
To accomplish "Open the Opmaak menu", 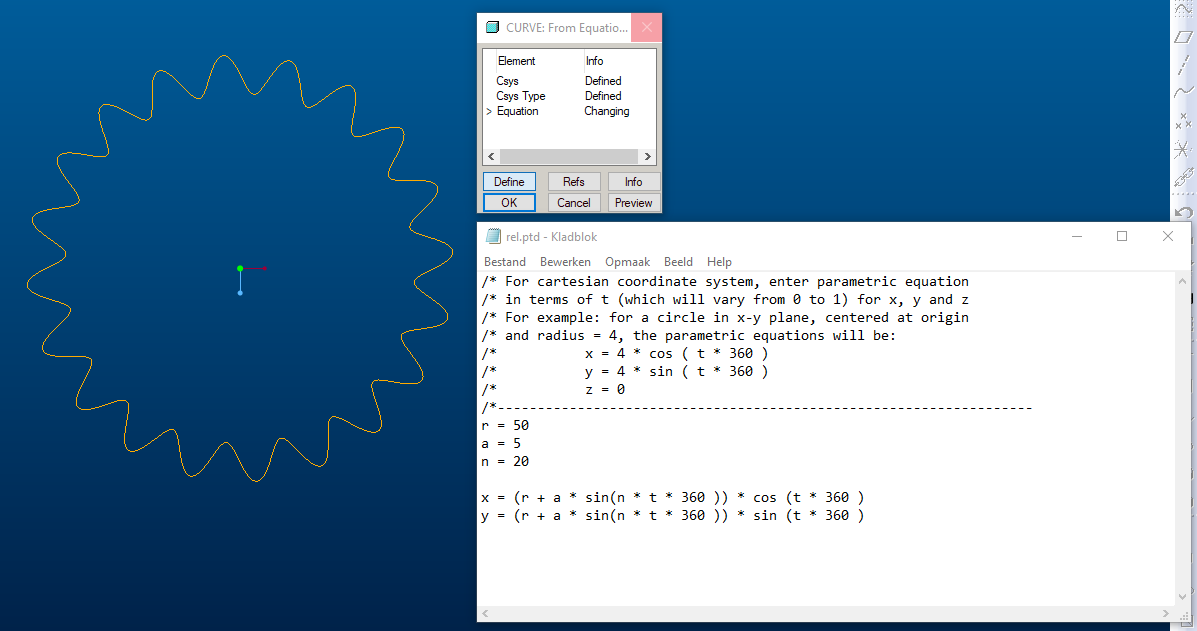I will coord(628,262).
